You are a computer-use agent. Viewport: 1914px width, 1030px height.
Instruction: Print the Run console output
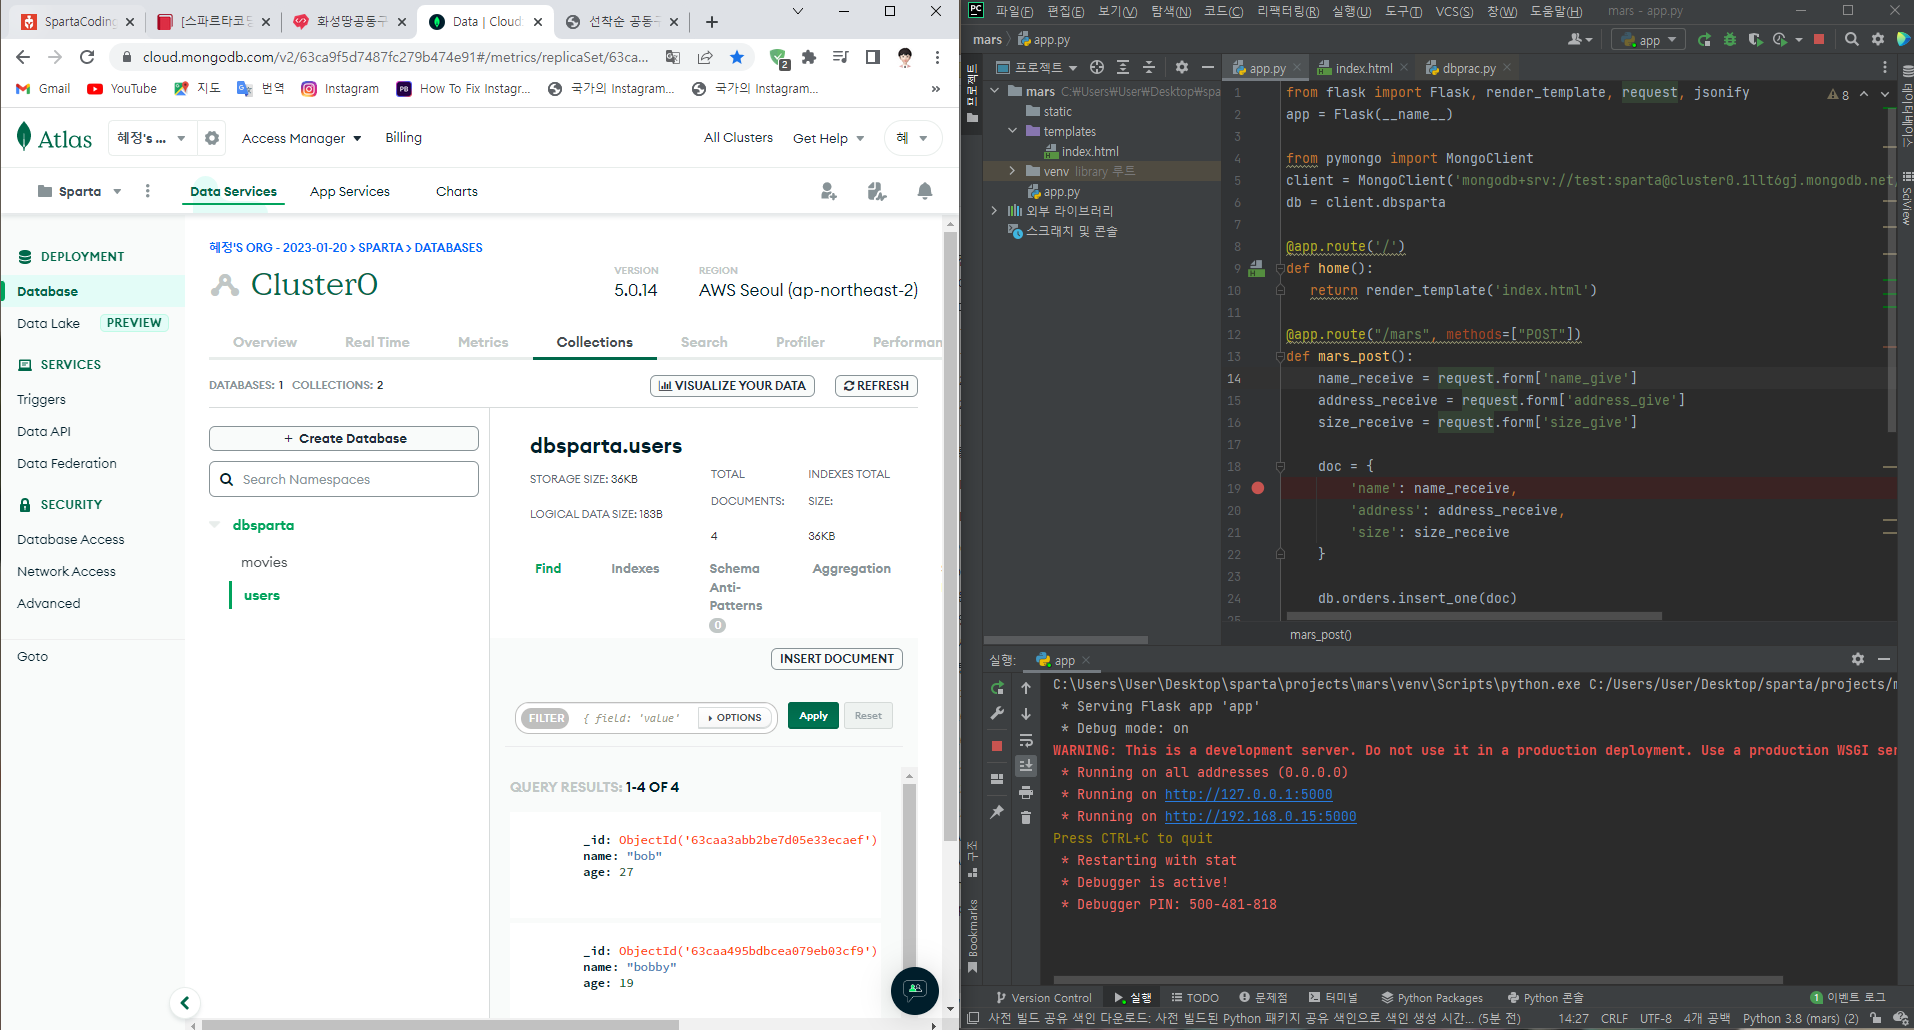pos(1026,792)
